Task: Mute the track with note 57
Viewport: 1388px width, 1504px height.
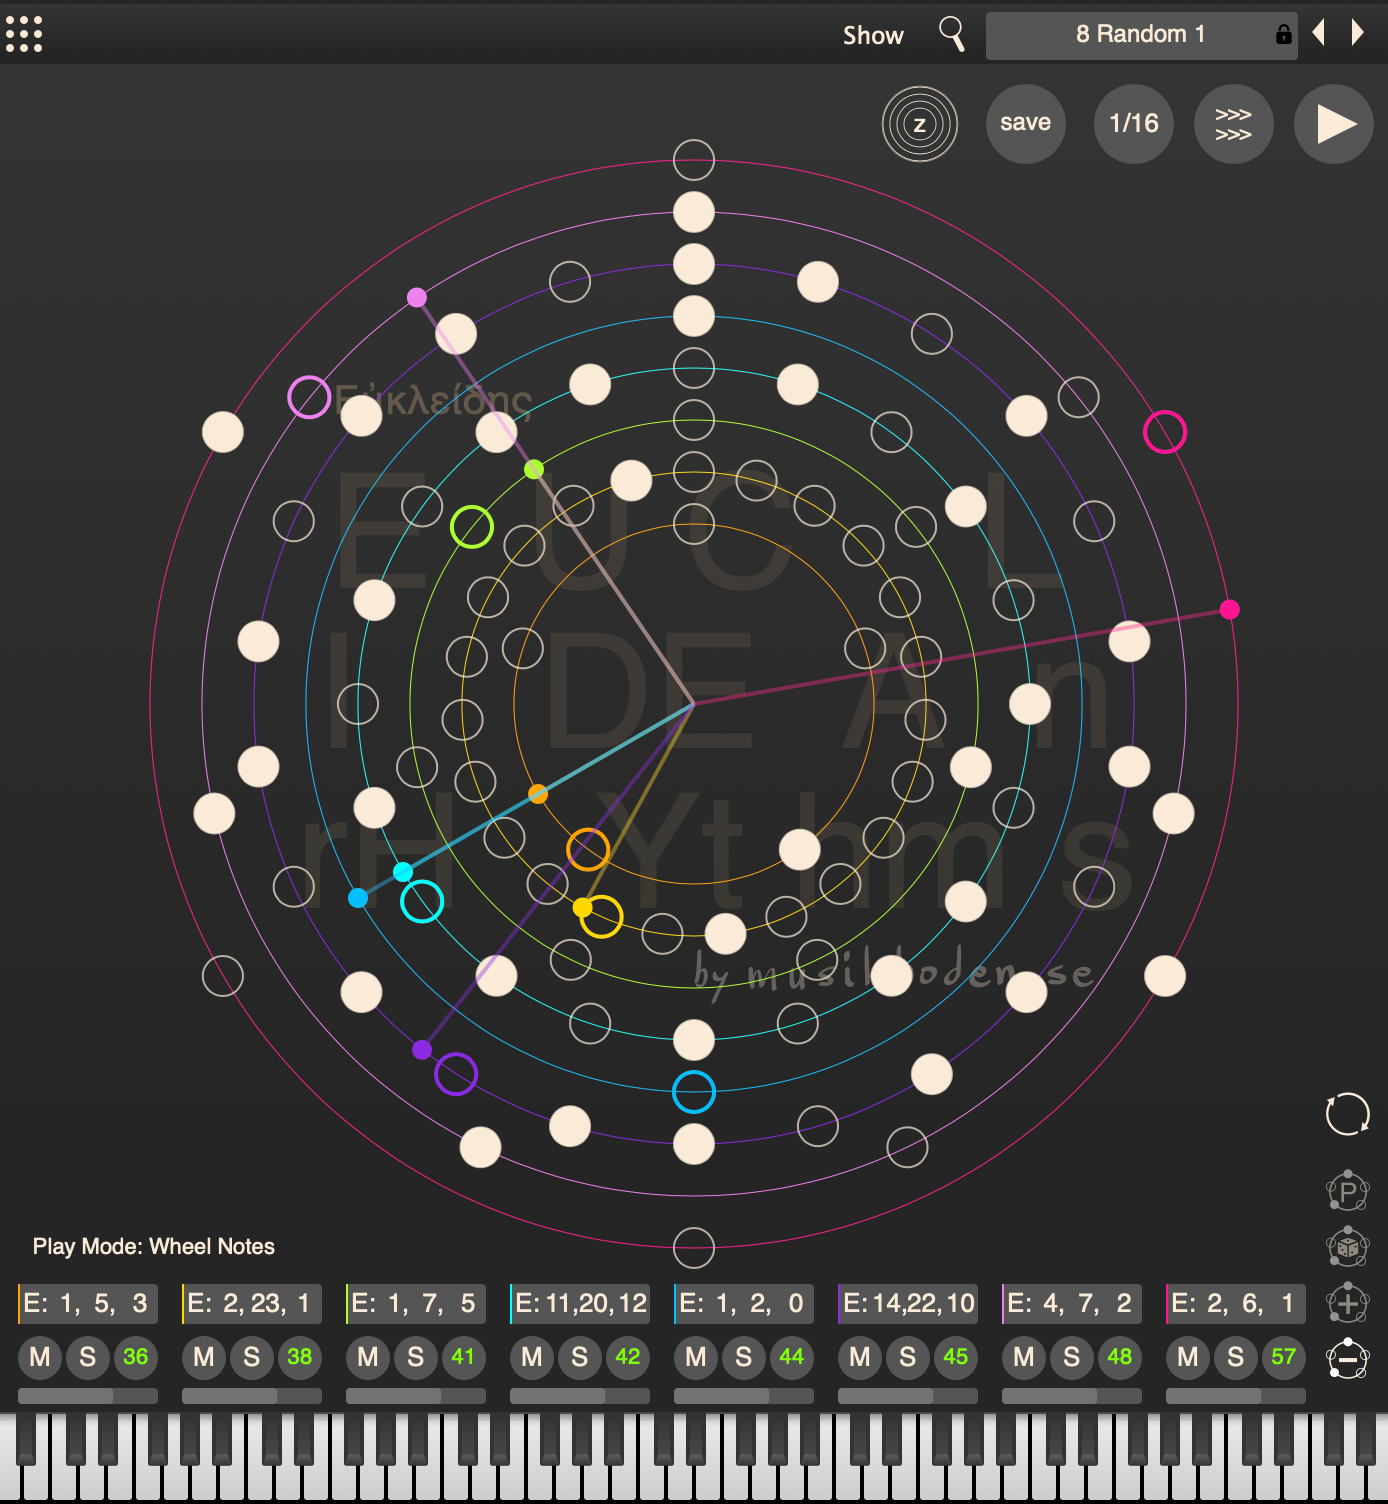Action: 1188,1357
